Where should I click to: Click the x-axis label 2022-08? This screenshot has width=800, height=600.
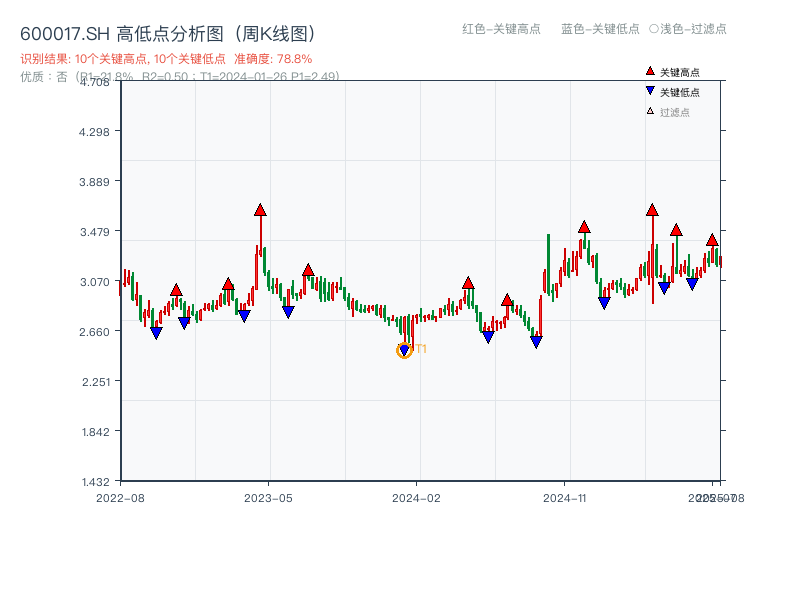pos(120,498)
